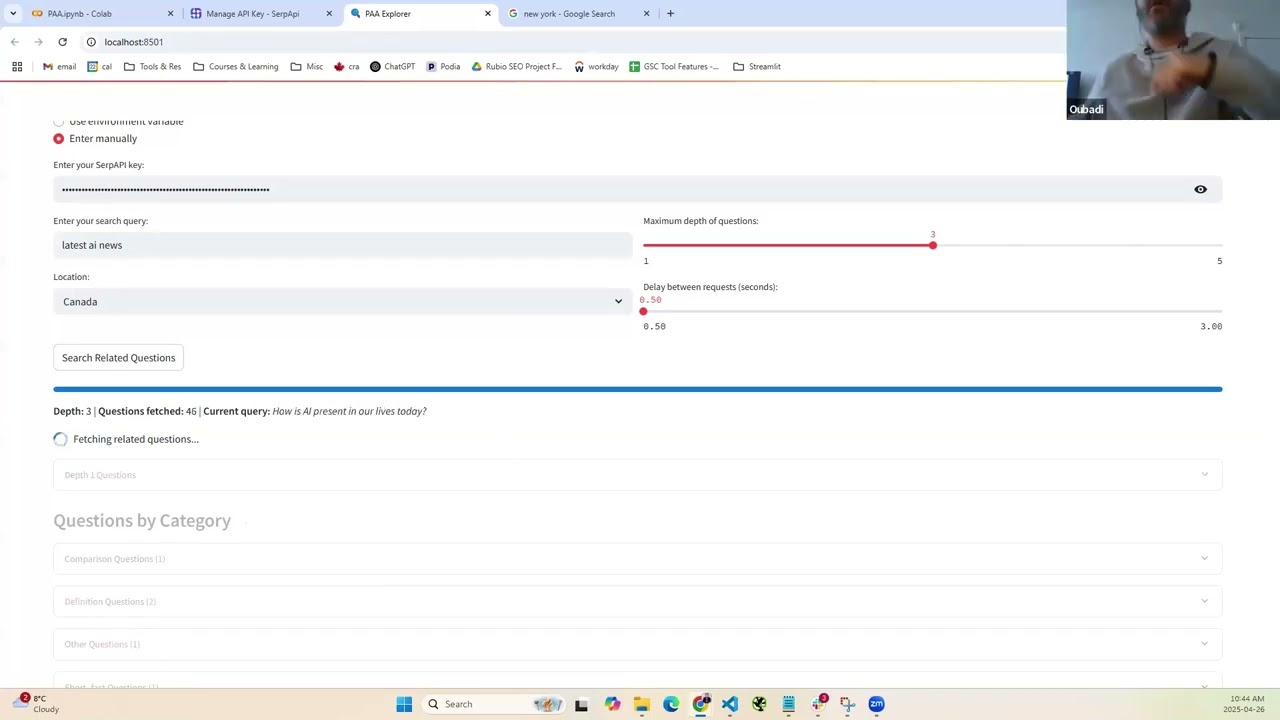Expand the Definition Questions (2) section

coord(638,601)
